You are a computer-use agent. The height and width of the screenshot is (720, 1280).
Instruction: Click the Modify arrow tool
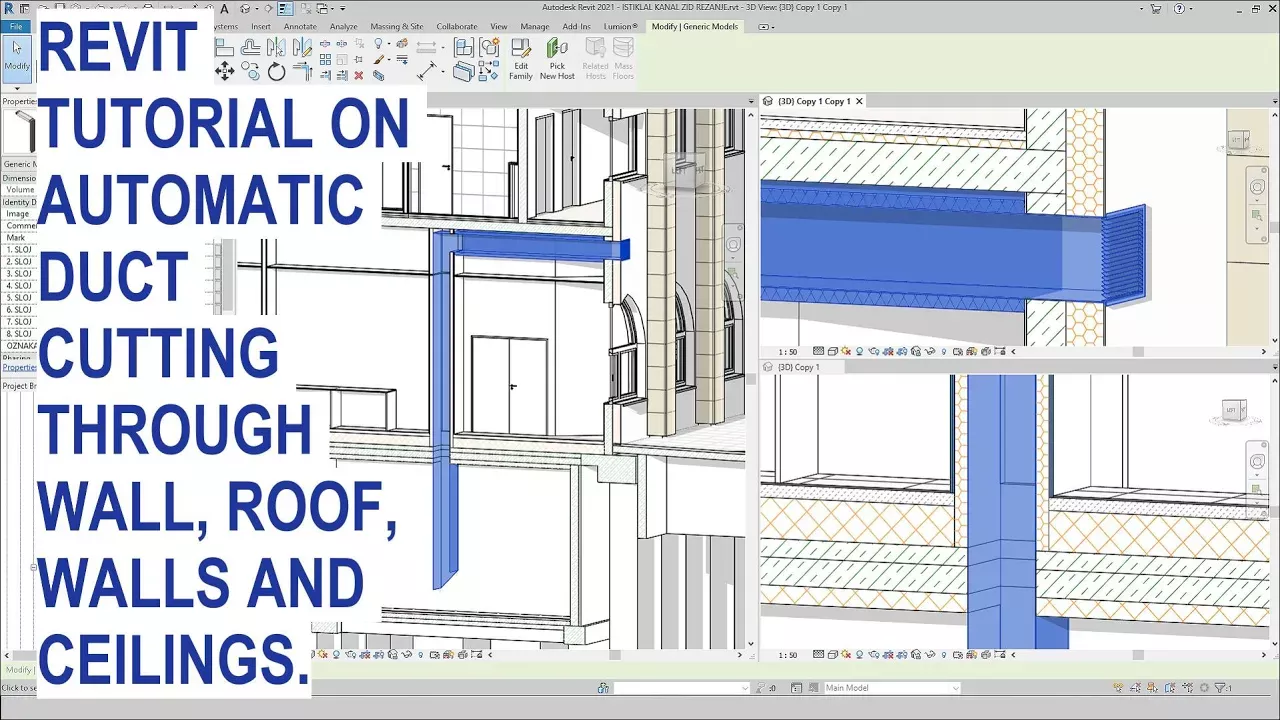tap(17, 54)
